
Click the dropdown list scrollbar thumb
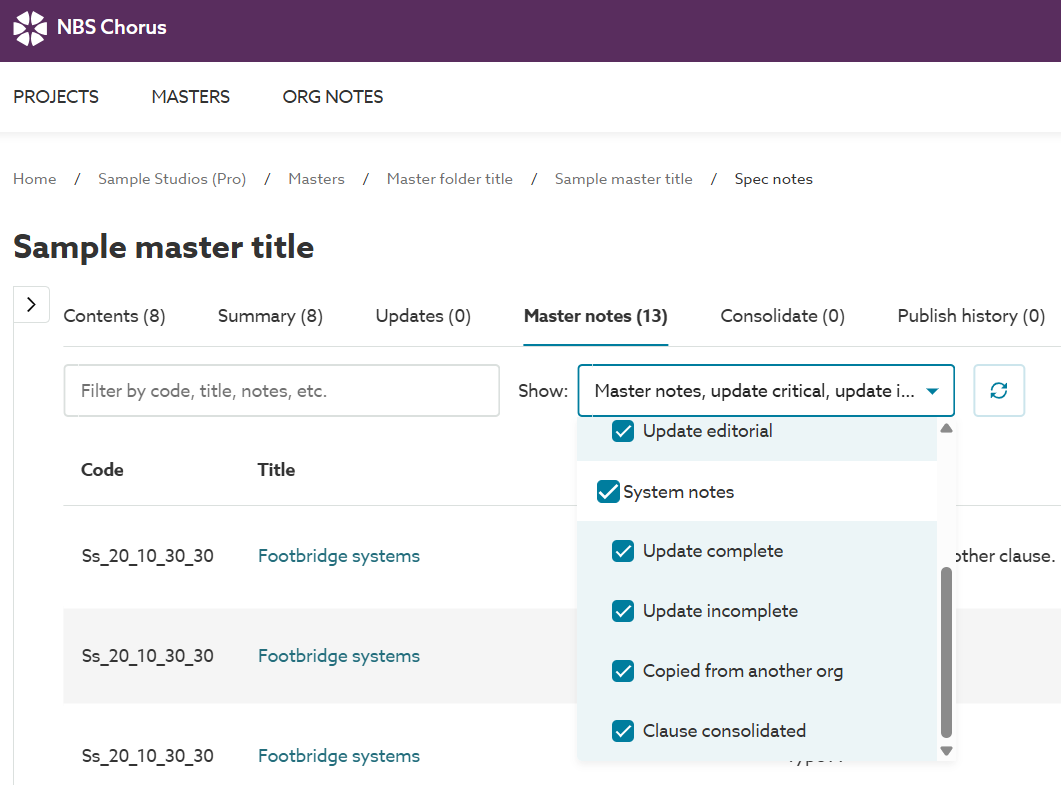pos(947,652)
